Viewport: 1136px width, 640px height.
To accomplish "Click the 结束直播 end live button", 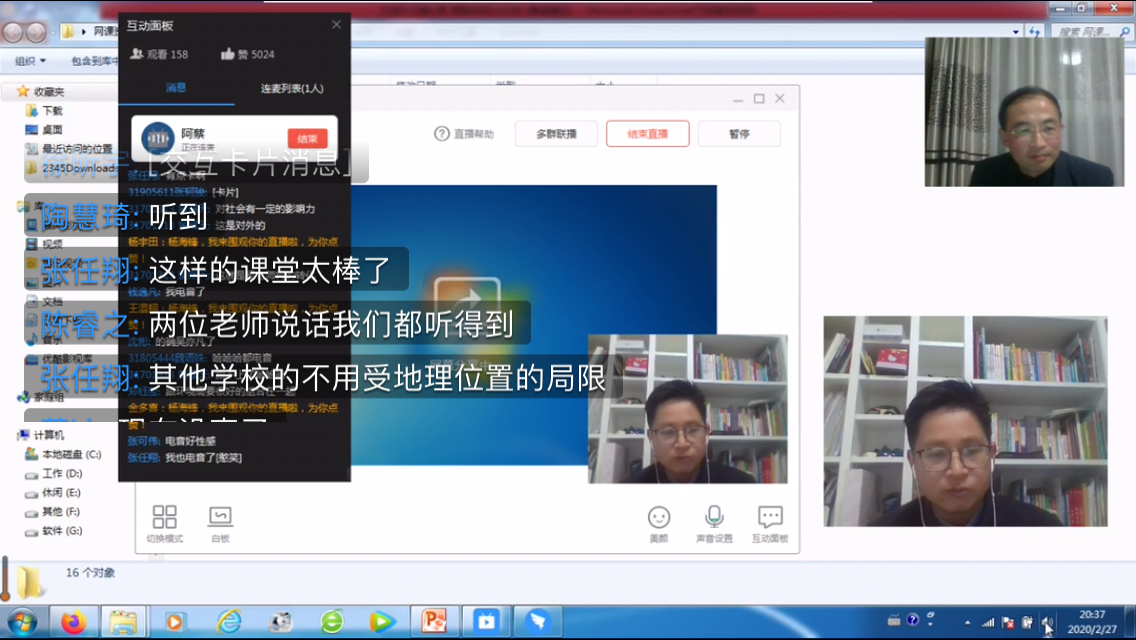I will [x=648, y=133].
